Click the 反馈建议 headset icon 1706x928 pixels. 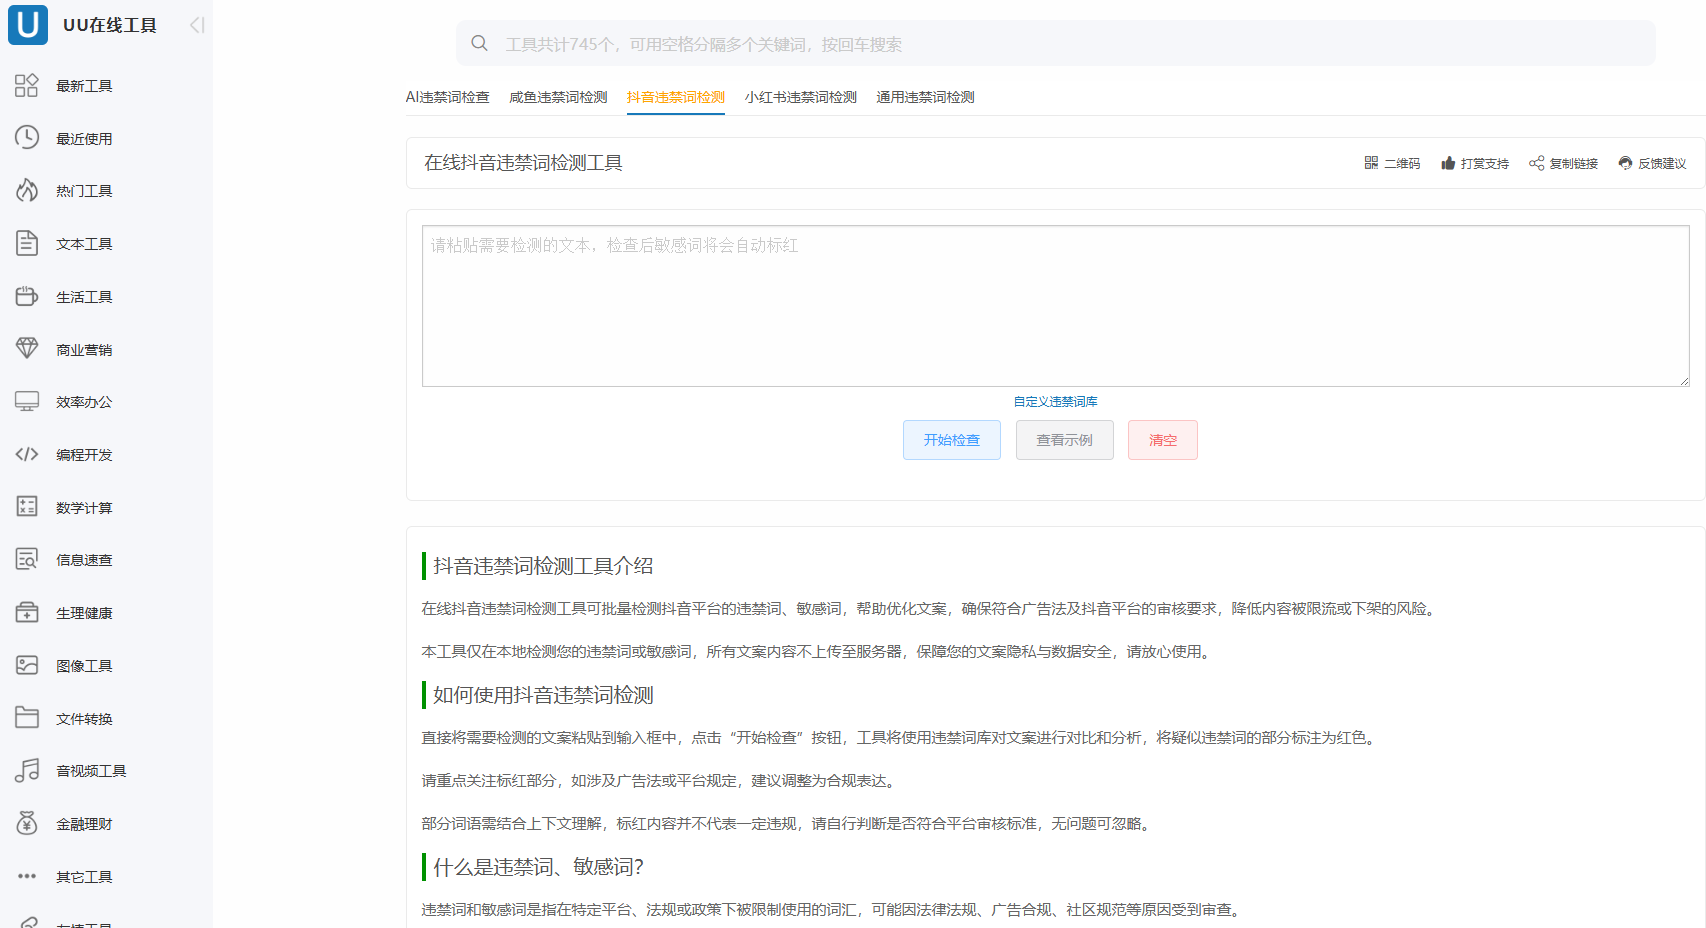[x=1625, y=163]
